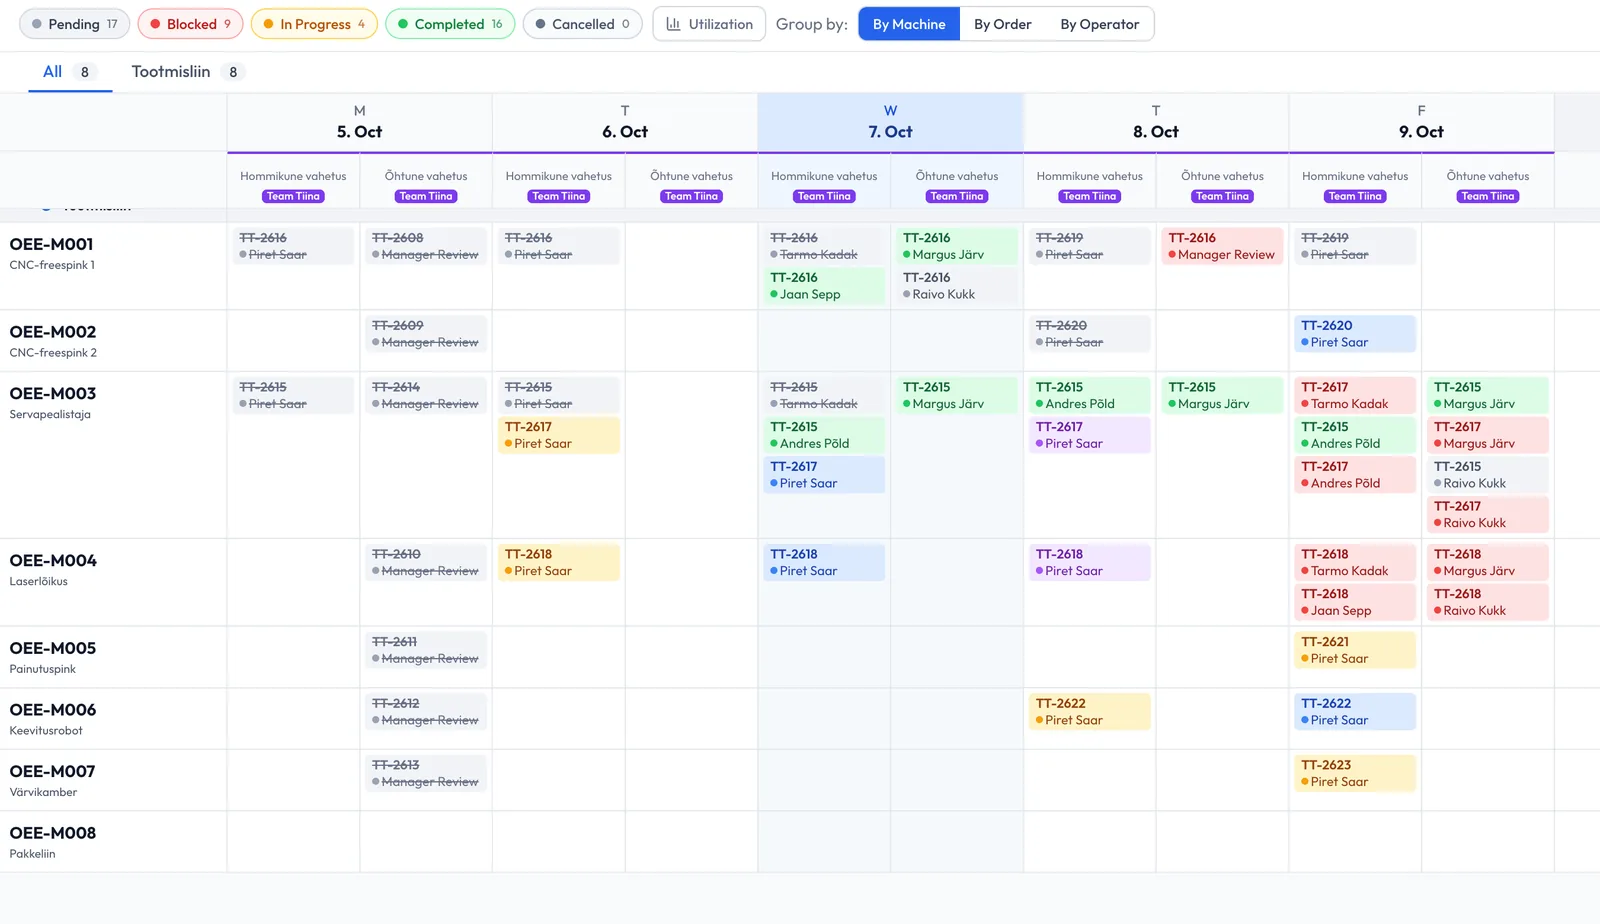The image size is (1600, 924).
Task: Open yellow TT-2622 Piret Saar card
Action: pos(1090,712)
